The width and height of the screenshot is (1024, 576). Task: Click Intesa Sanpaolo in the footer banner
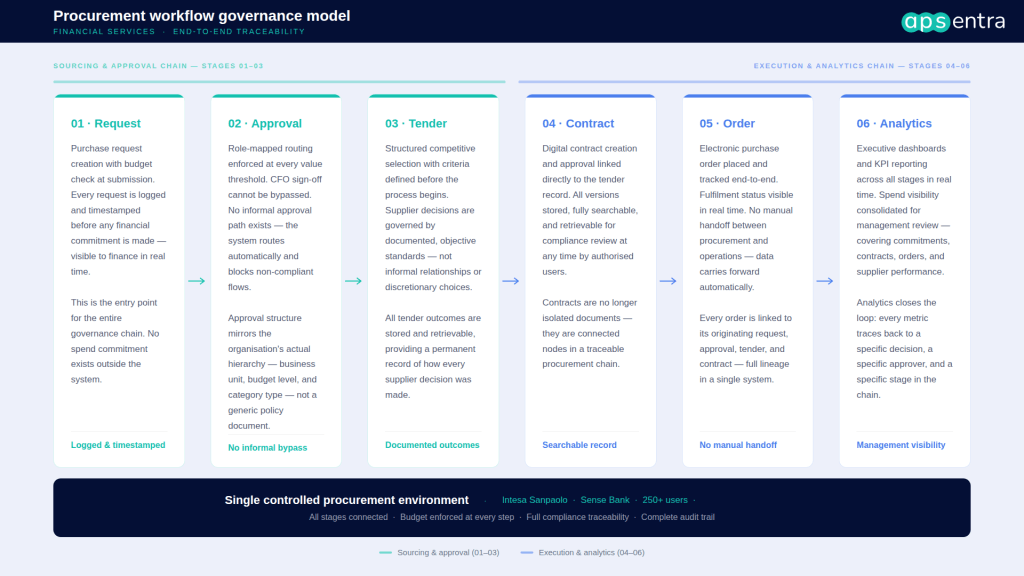(534, 500)
